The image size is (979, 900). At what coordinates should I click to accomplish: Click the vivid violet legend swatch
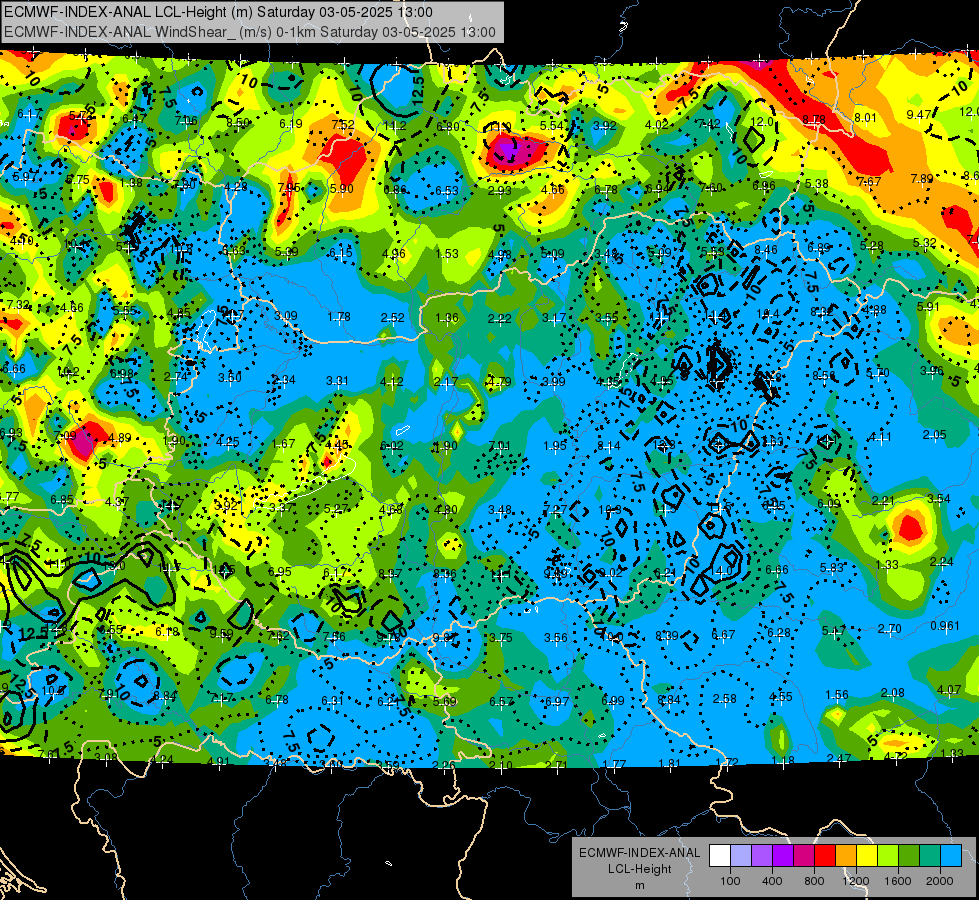[783, 856]
